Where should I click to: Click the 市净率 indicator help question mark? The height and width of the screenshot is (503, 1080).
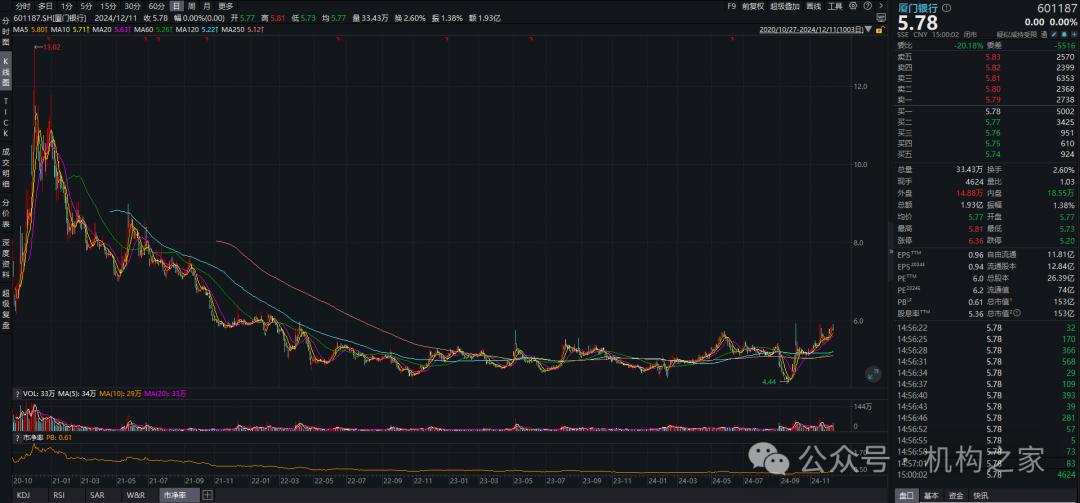17,438
